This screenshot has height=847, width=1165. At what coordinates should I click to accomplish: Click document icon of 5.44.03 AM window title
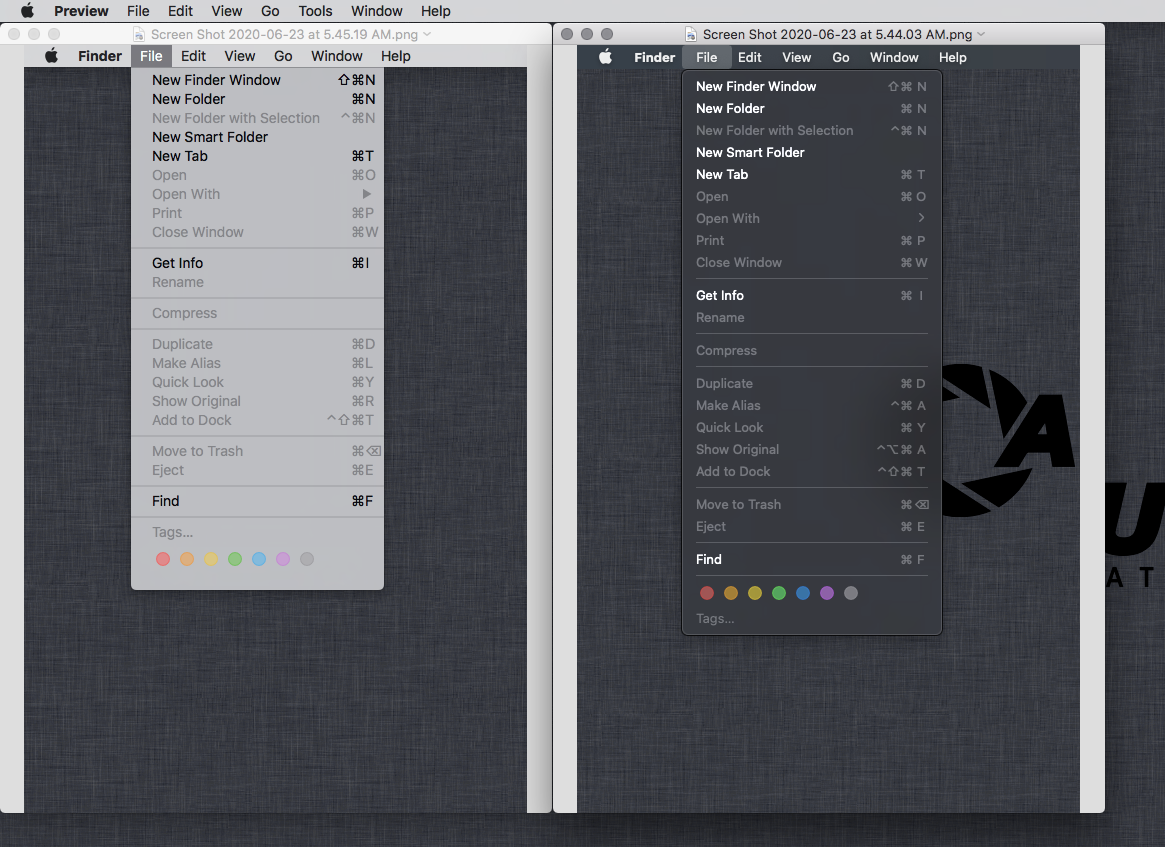click(x=691, y=34)
